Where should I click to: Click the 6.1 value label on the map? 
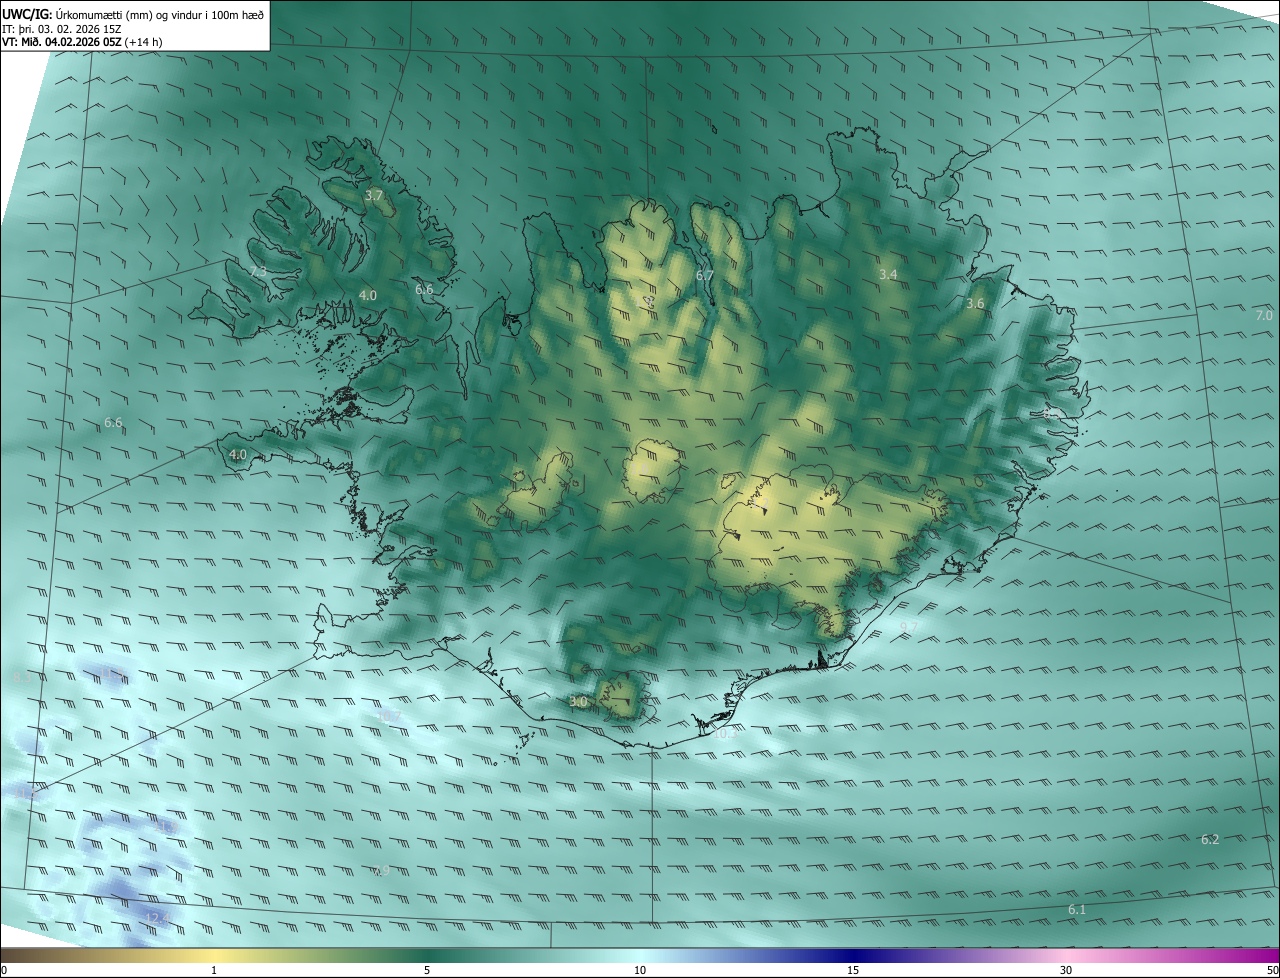1077,909
